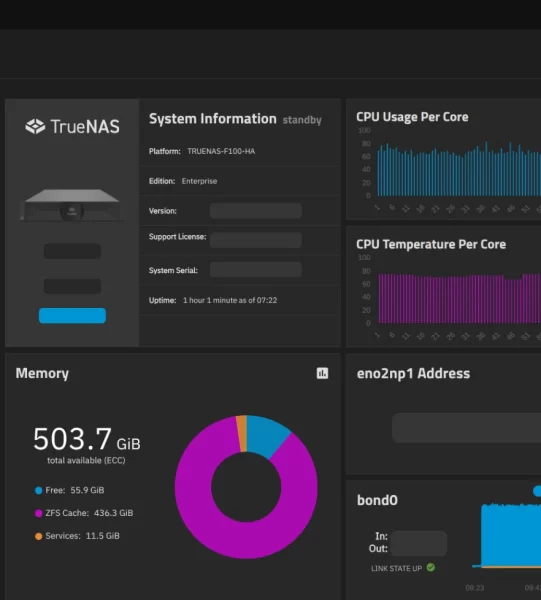Click the 'Enterprise' edition value
This screenshot has height=600, width=541.
(x=199, y=181)
